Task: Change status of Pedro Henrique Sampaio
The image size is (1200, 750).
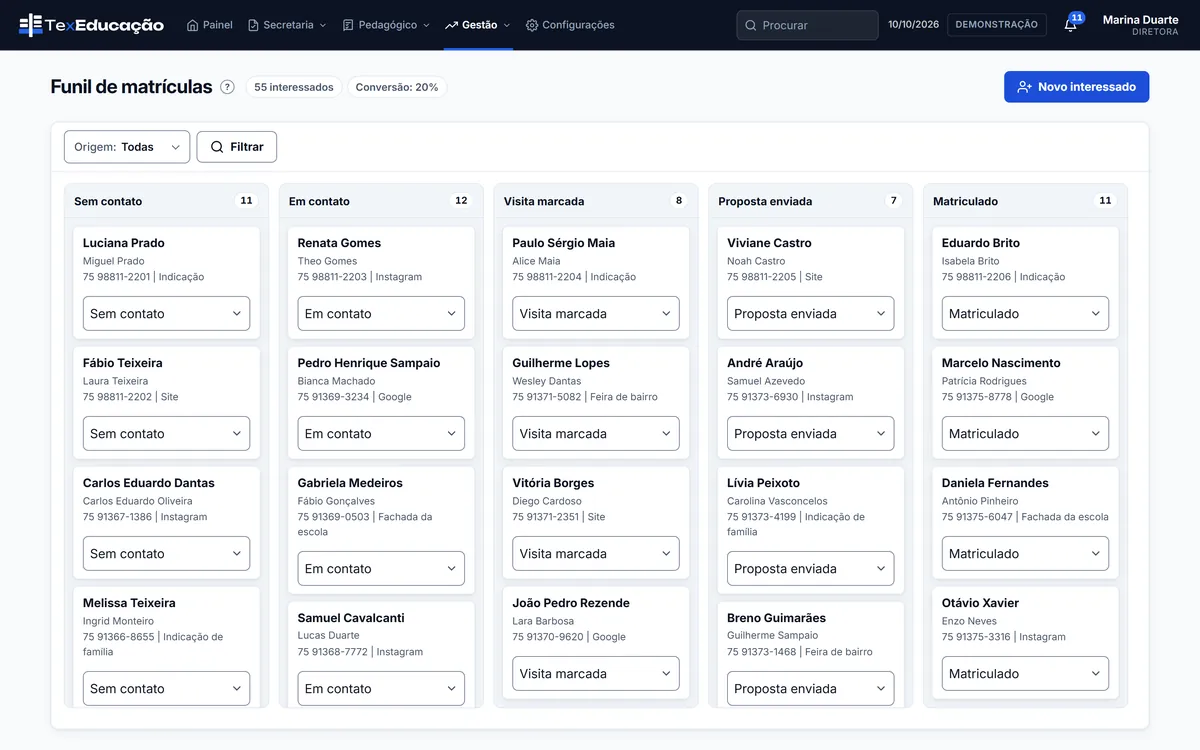Action: click(381, 433)
